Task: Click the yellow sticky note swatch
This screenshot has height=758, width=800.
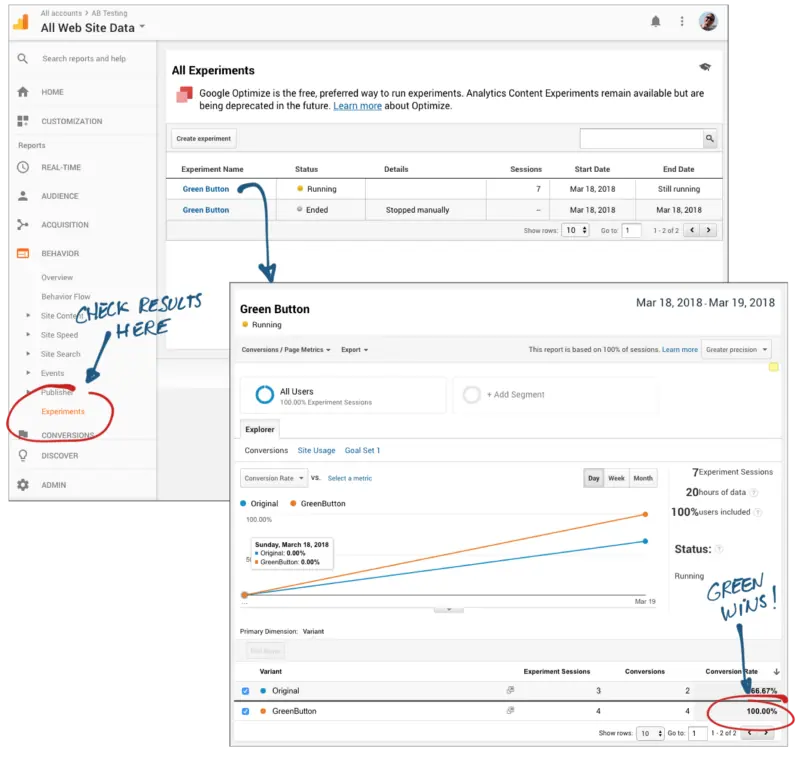Action: tap(773, 368)
